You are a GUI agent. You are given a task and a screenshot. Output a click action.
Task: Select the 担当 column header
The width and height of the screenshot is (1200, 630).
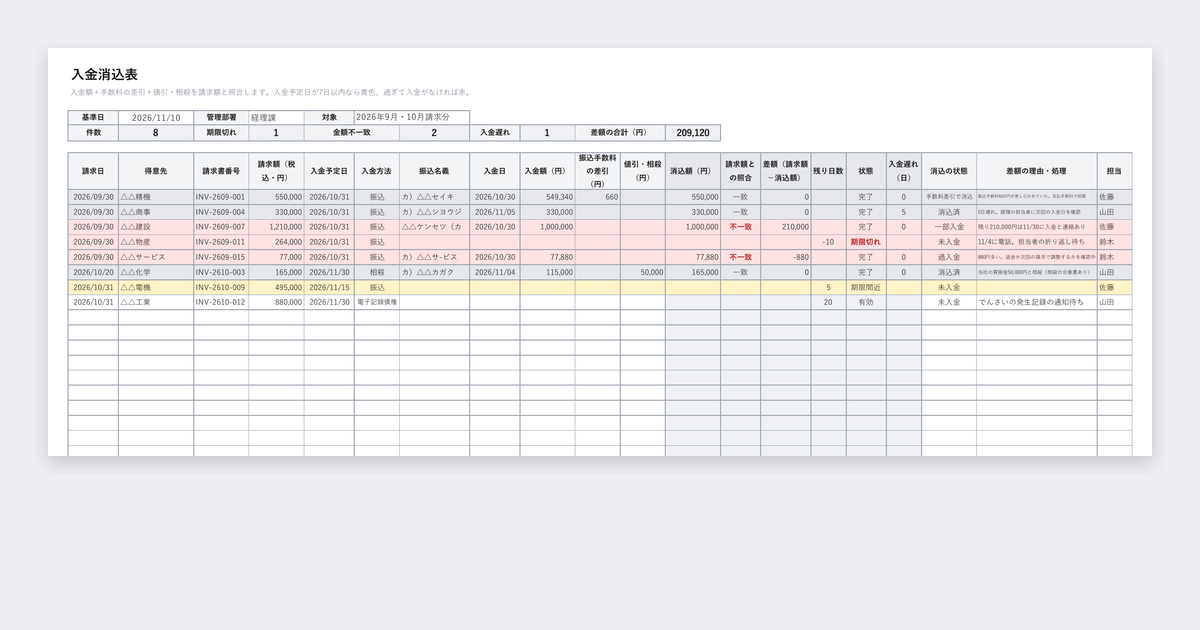(x=1114, y=171)
